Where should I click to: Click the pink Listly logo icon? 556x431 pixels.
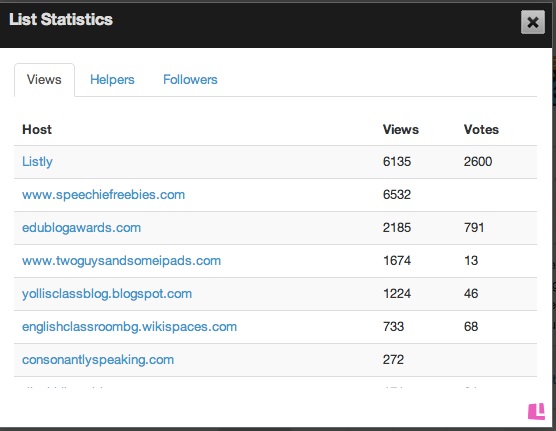[536, 411]
